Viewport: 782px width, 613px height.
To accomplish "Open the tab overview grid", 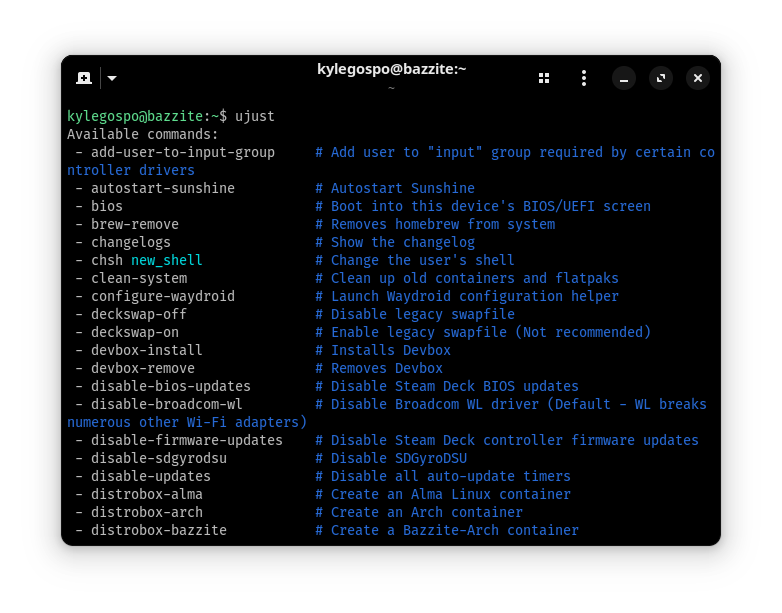I will point(544,78).
